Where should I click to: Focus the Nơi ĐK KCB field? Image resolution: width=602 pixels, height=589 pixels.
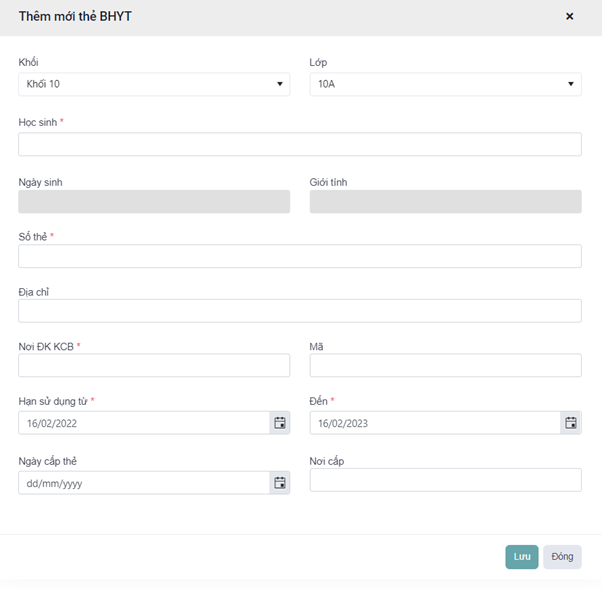pyautogui.click(x=154, y=365)
